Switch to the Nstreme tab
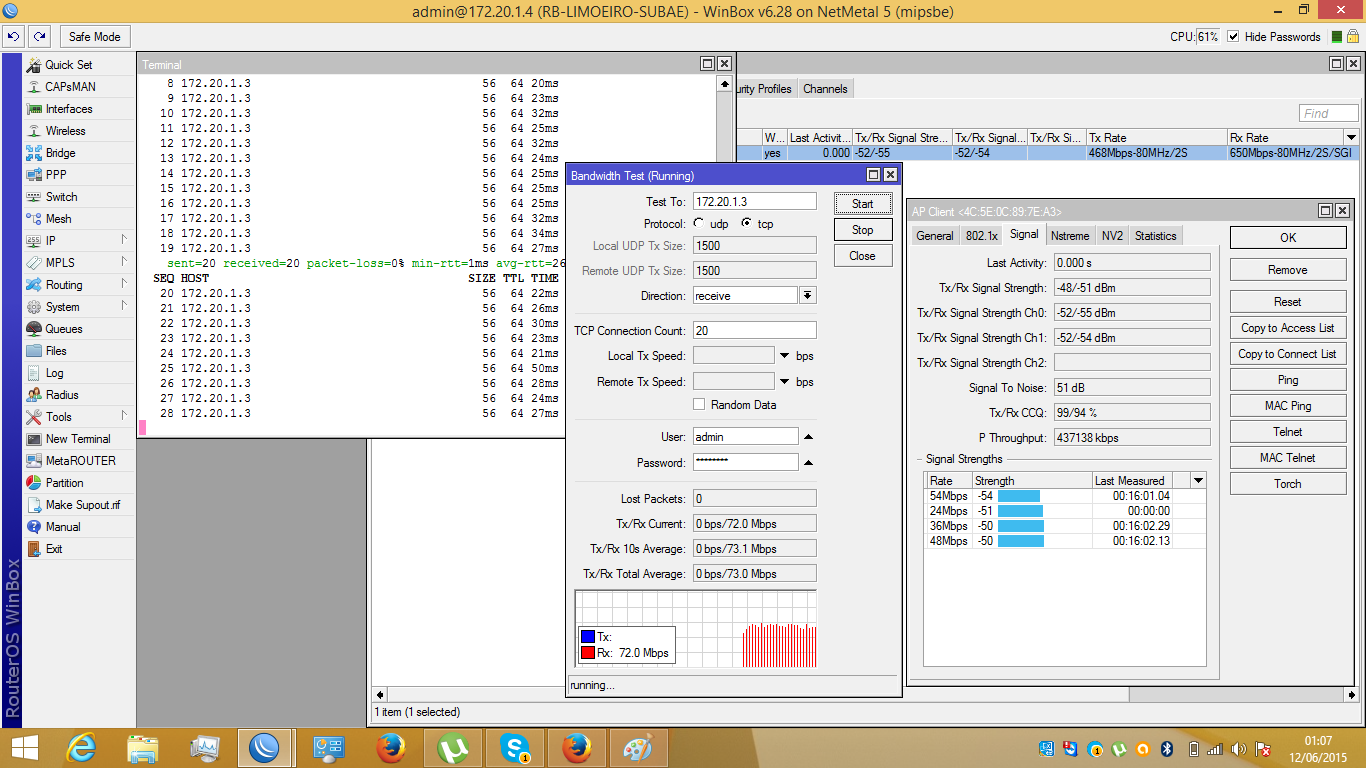The image size is (1366, 768). click(1069, 236)
